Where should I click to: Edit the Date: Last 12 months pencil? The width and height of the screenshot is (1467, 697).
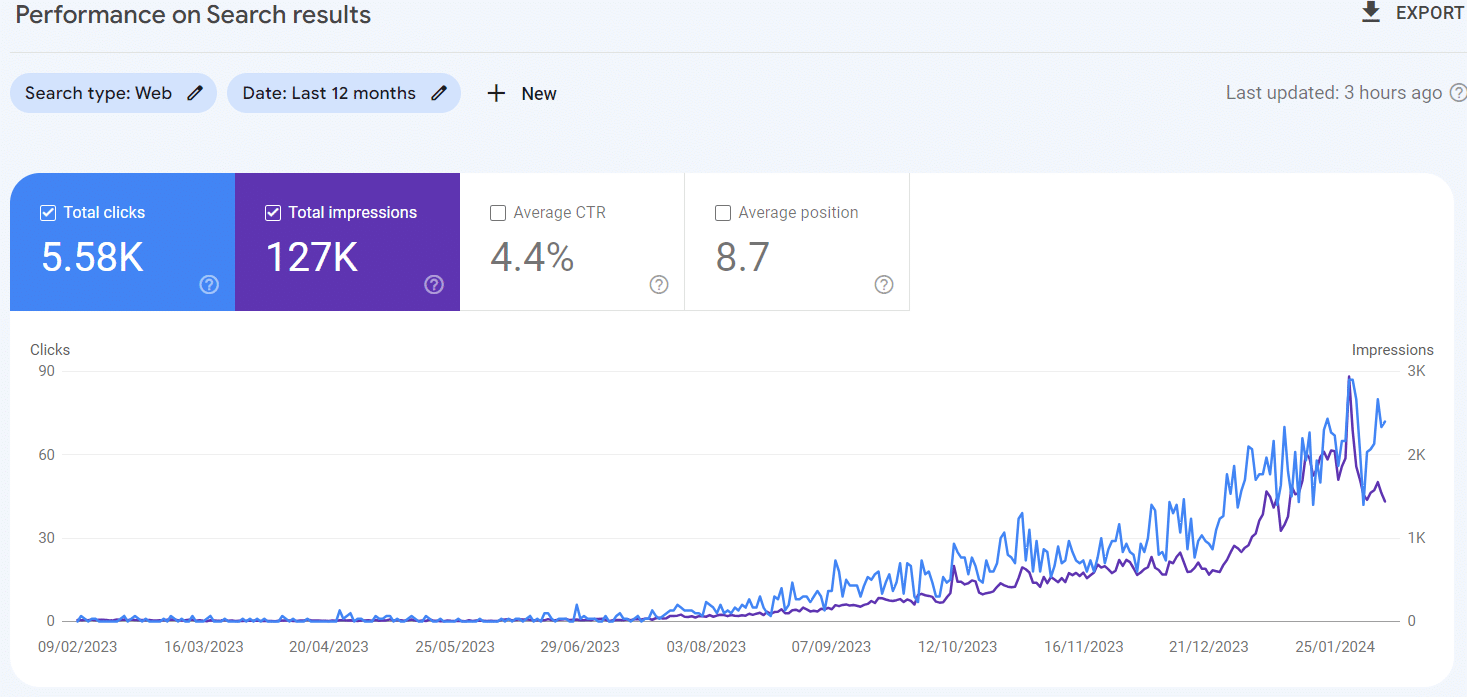[439, 93]
